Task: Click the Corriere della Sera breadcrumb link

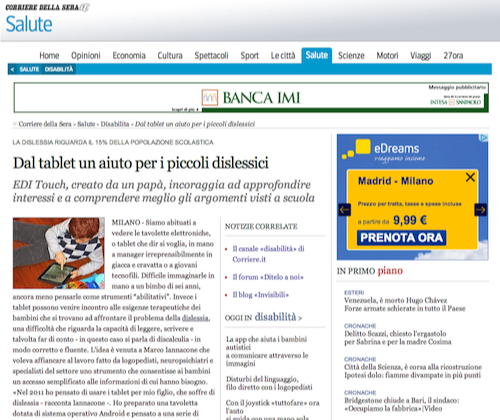Action: point(45,124)
